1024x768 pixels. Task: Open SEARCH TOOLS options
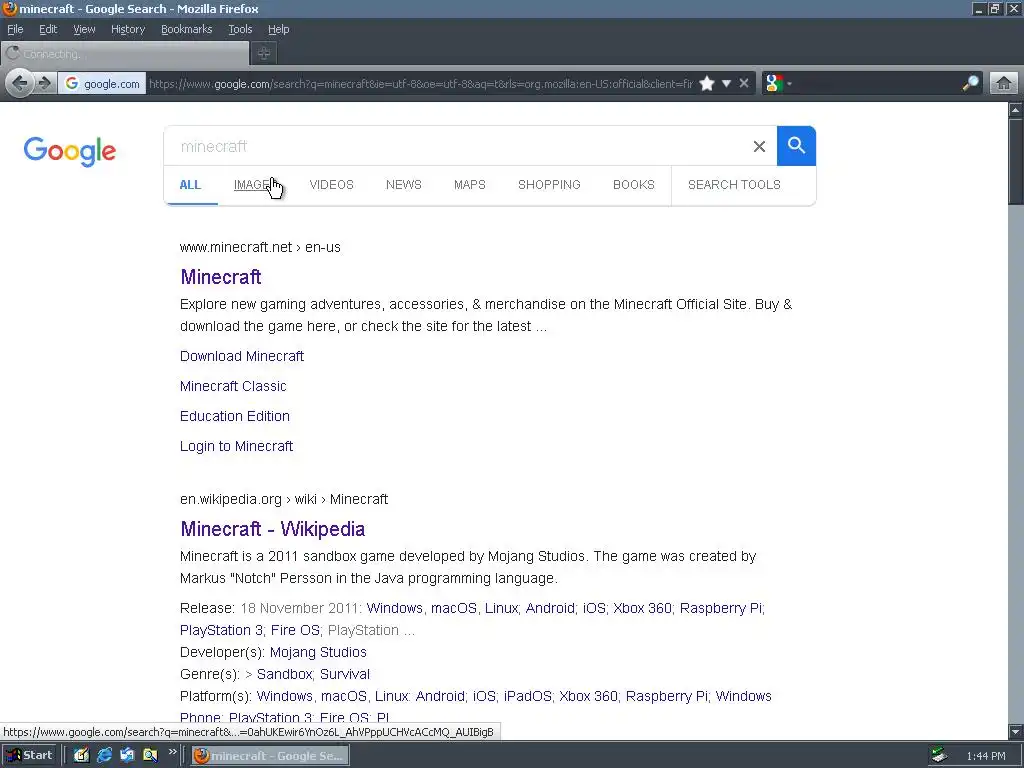734,185
